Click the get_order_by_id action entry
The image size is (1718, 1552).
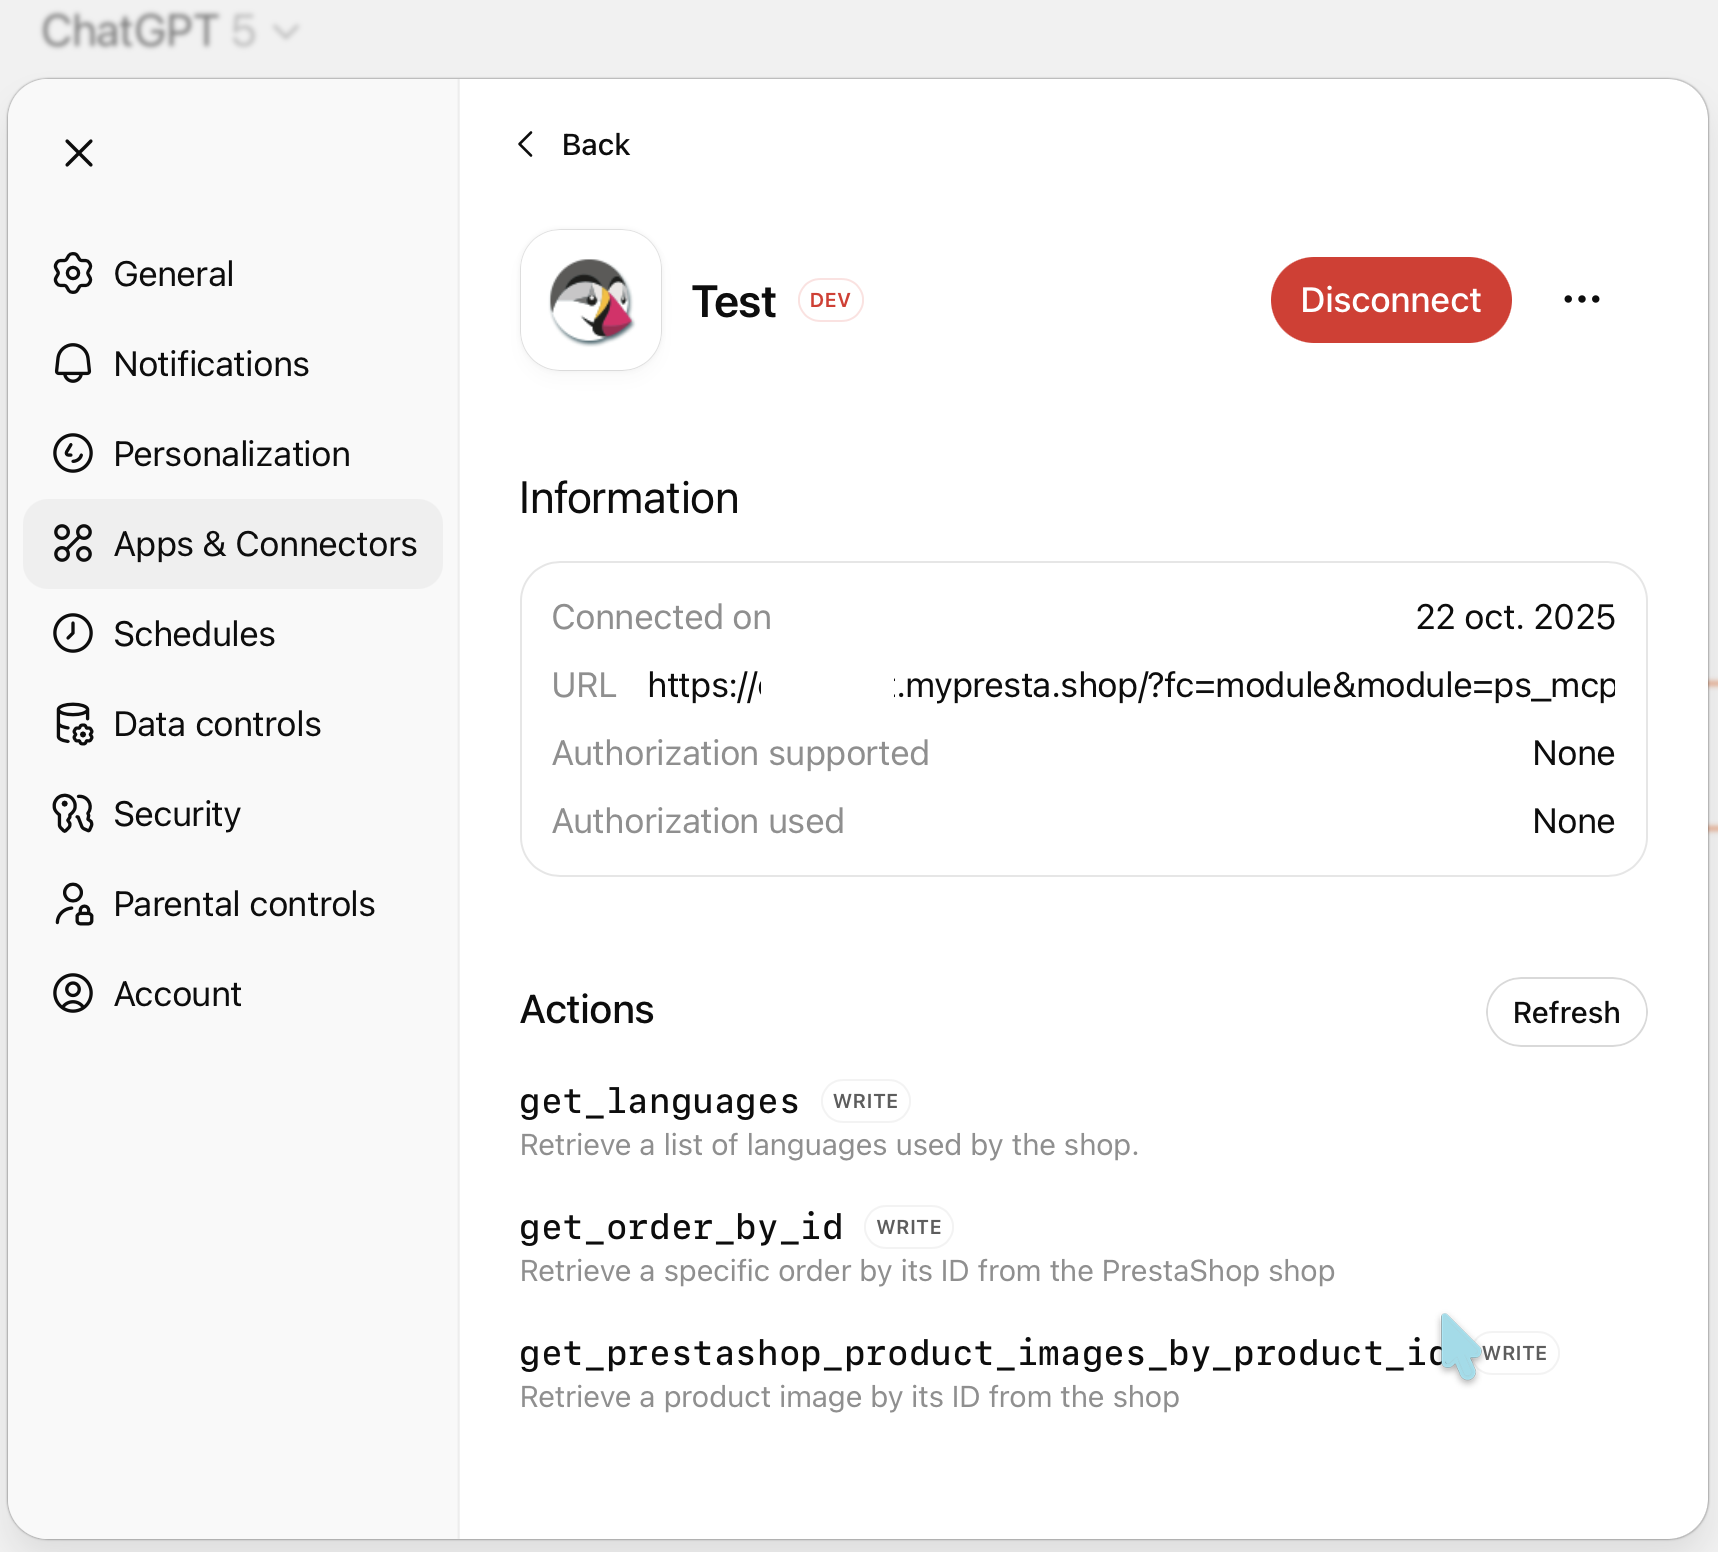681,1227
